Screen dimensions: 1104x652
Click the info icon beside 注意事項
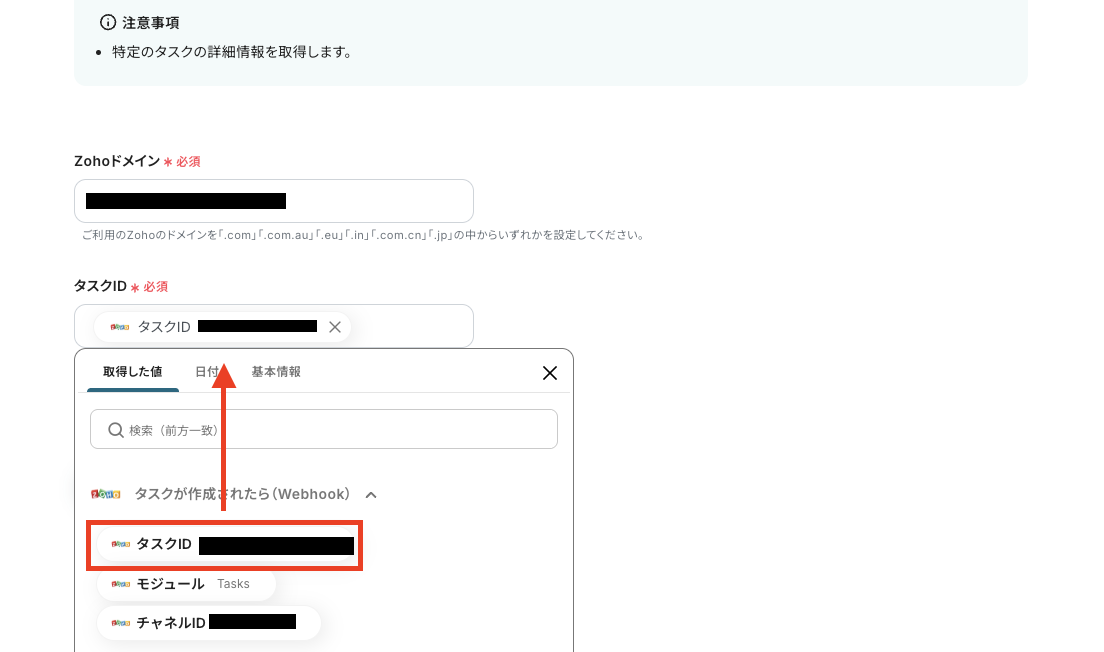[108, 23]
